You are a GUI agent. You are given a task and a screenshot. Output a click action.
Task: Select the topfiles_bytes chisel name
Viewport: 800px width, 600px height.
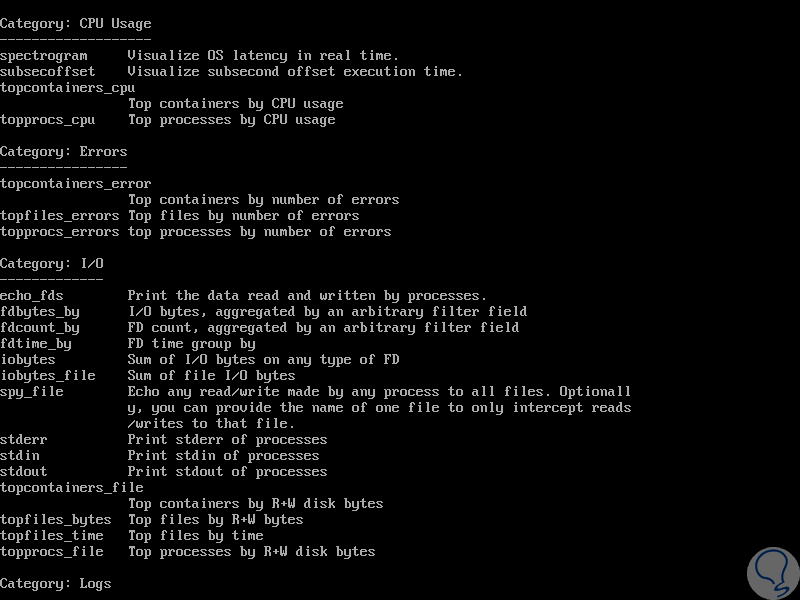click(x=56, y=520)
